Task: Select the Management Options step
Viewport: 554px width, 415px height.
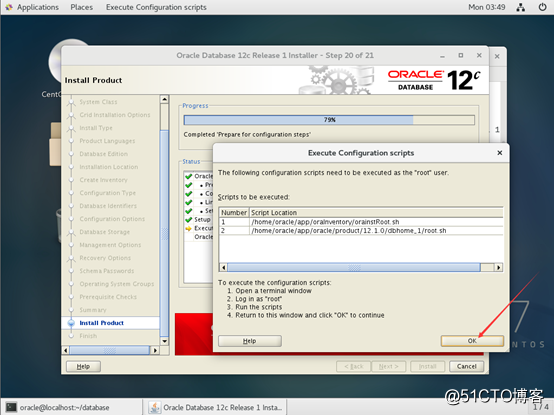Action: coord(110,245)
